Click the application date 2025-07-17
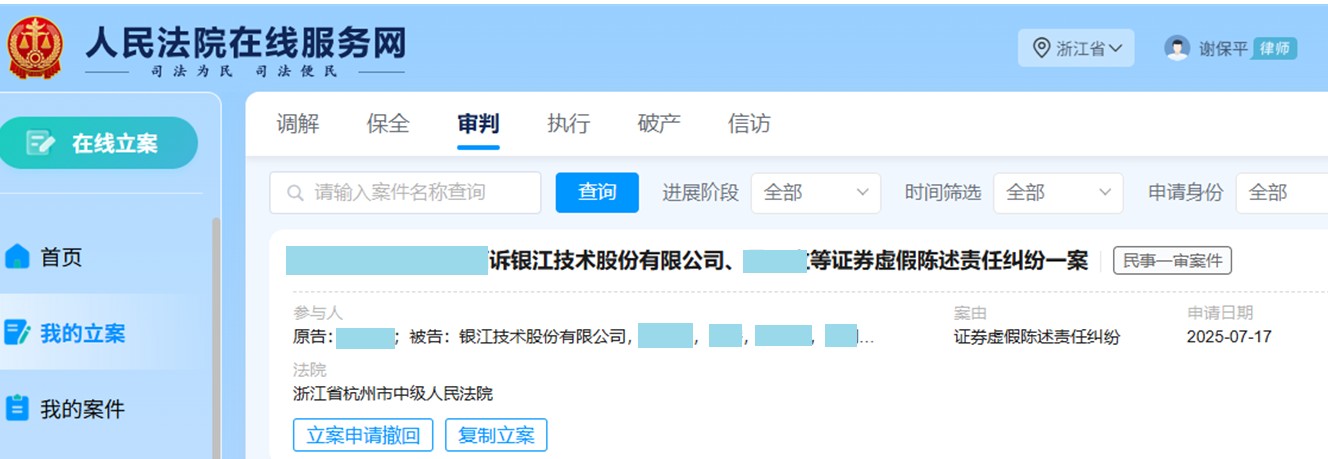 (x=1229, y=337)
